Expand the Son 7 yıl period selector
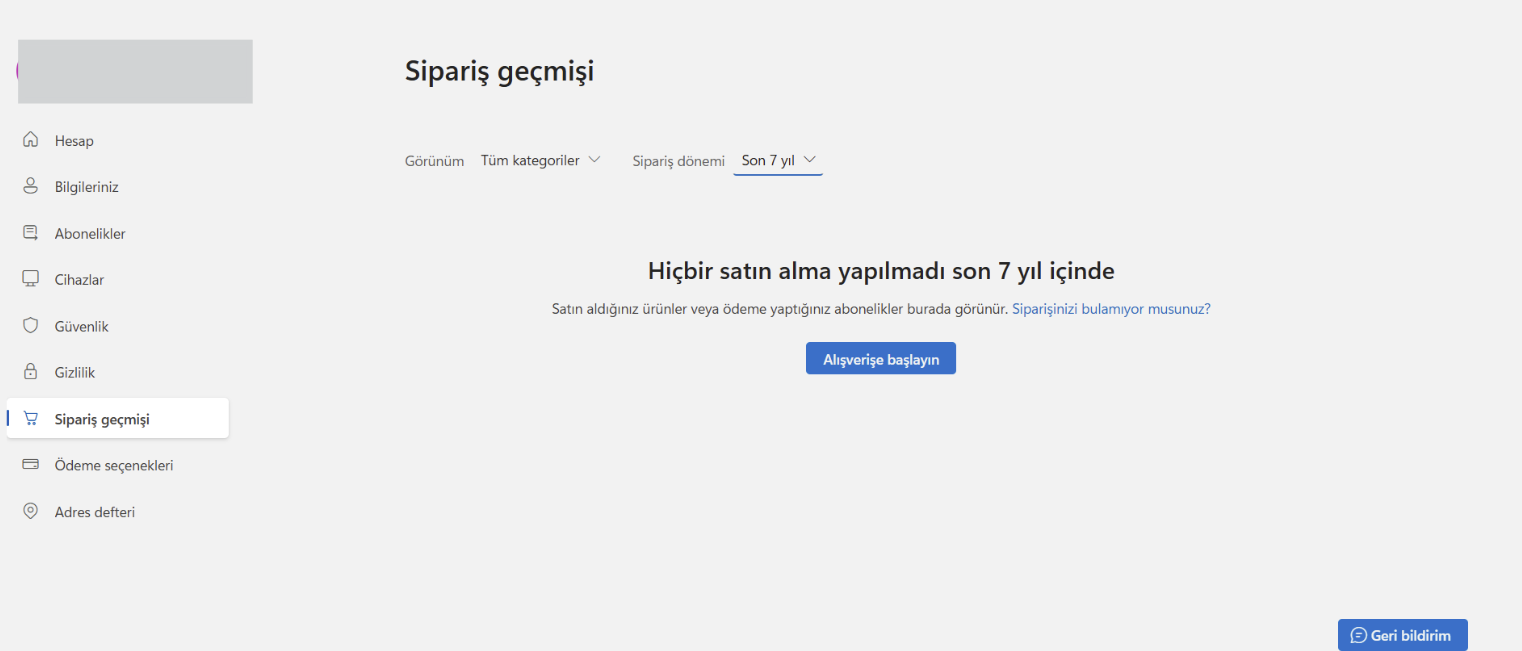1522x651 pixels. 777,158
